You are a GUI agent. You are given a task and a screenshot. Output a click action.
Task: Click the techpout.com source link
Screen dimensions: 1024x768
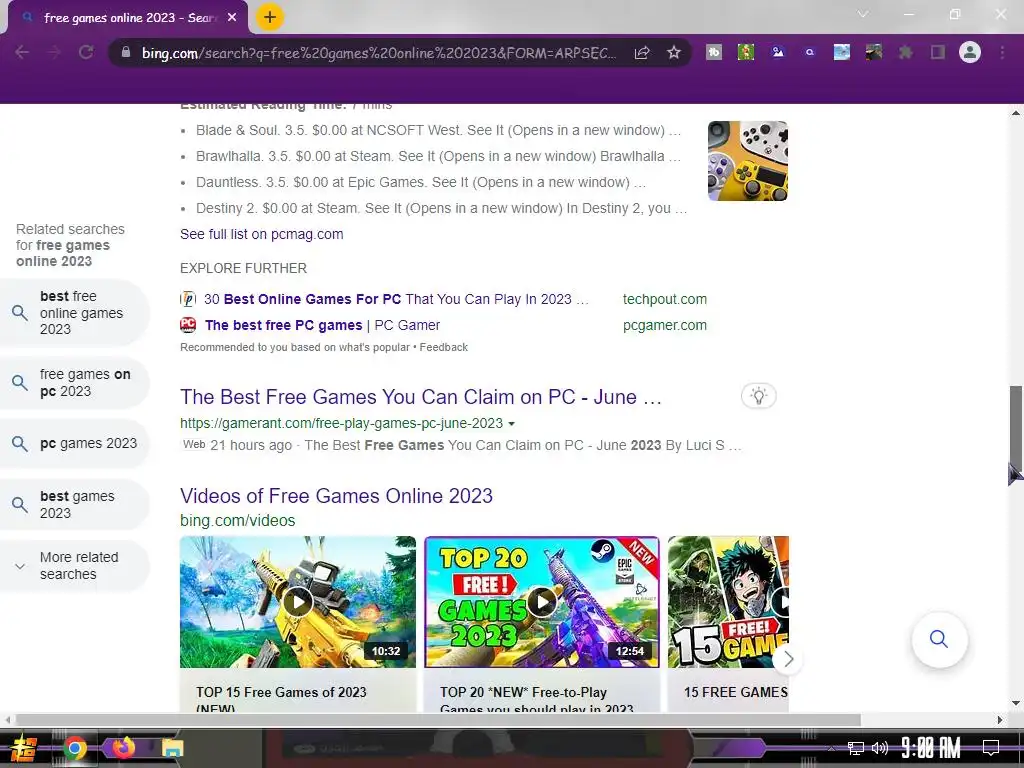(664, 299)
